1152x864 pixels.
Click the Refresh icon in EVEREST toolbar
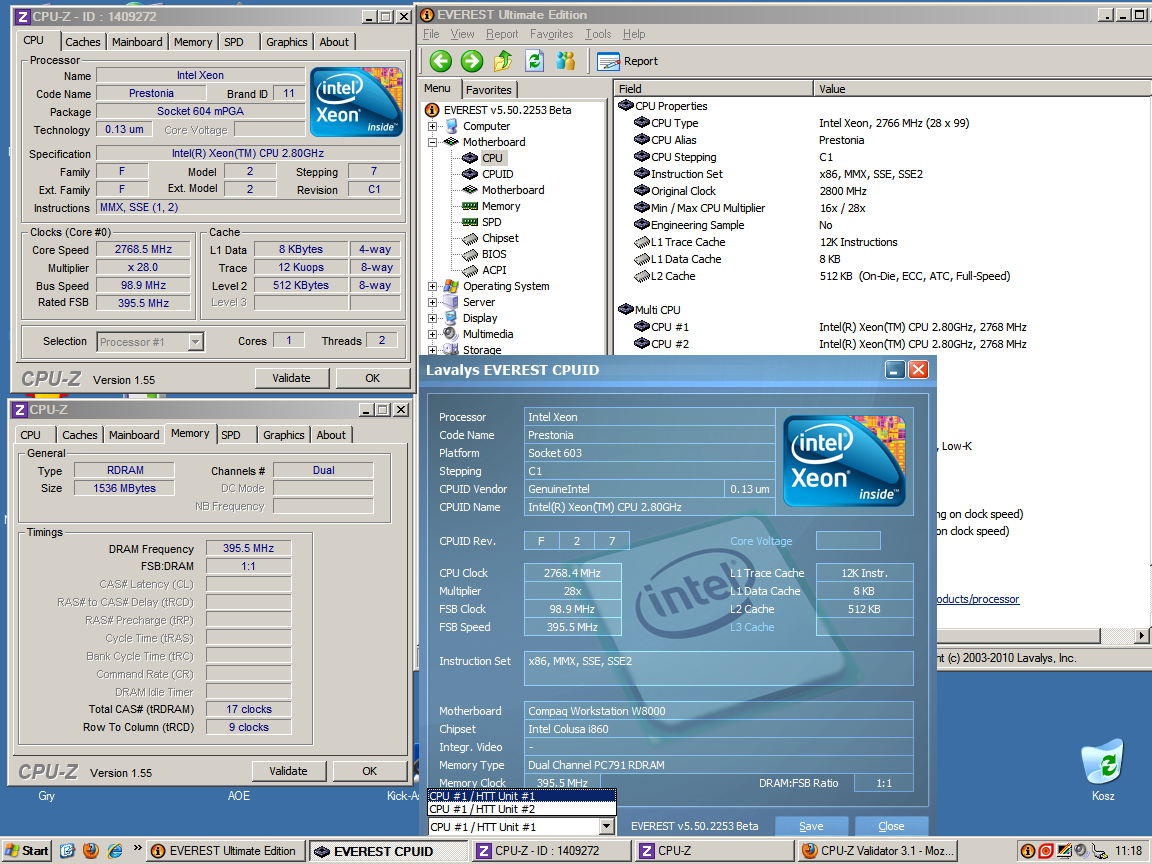coord(535,61)
